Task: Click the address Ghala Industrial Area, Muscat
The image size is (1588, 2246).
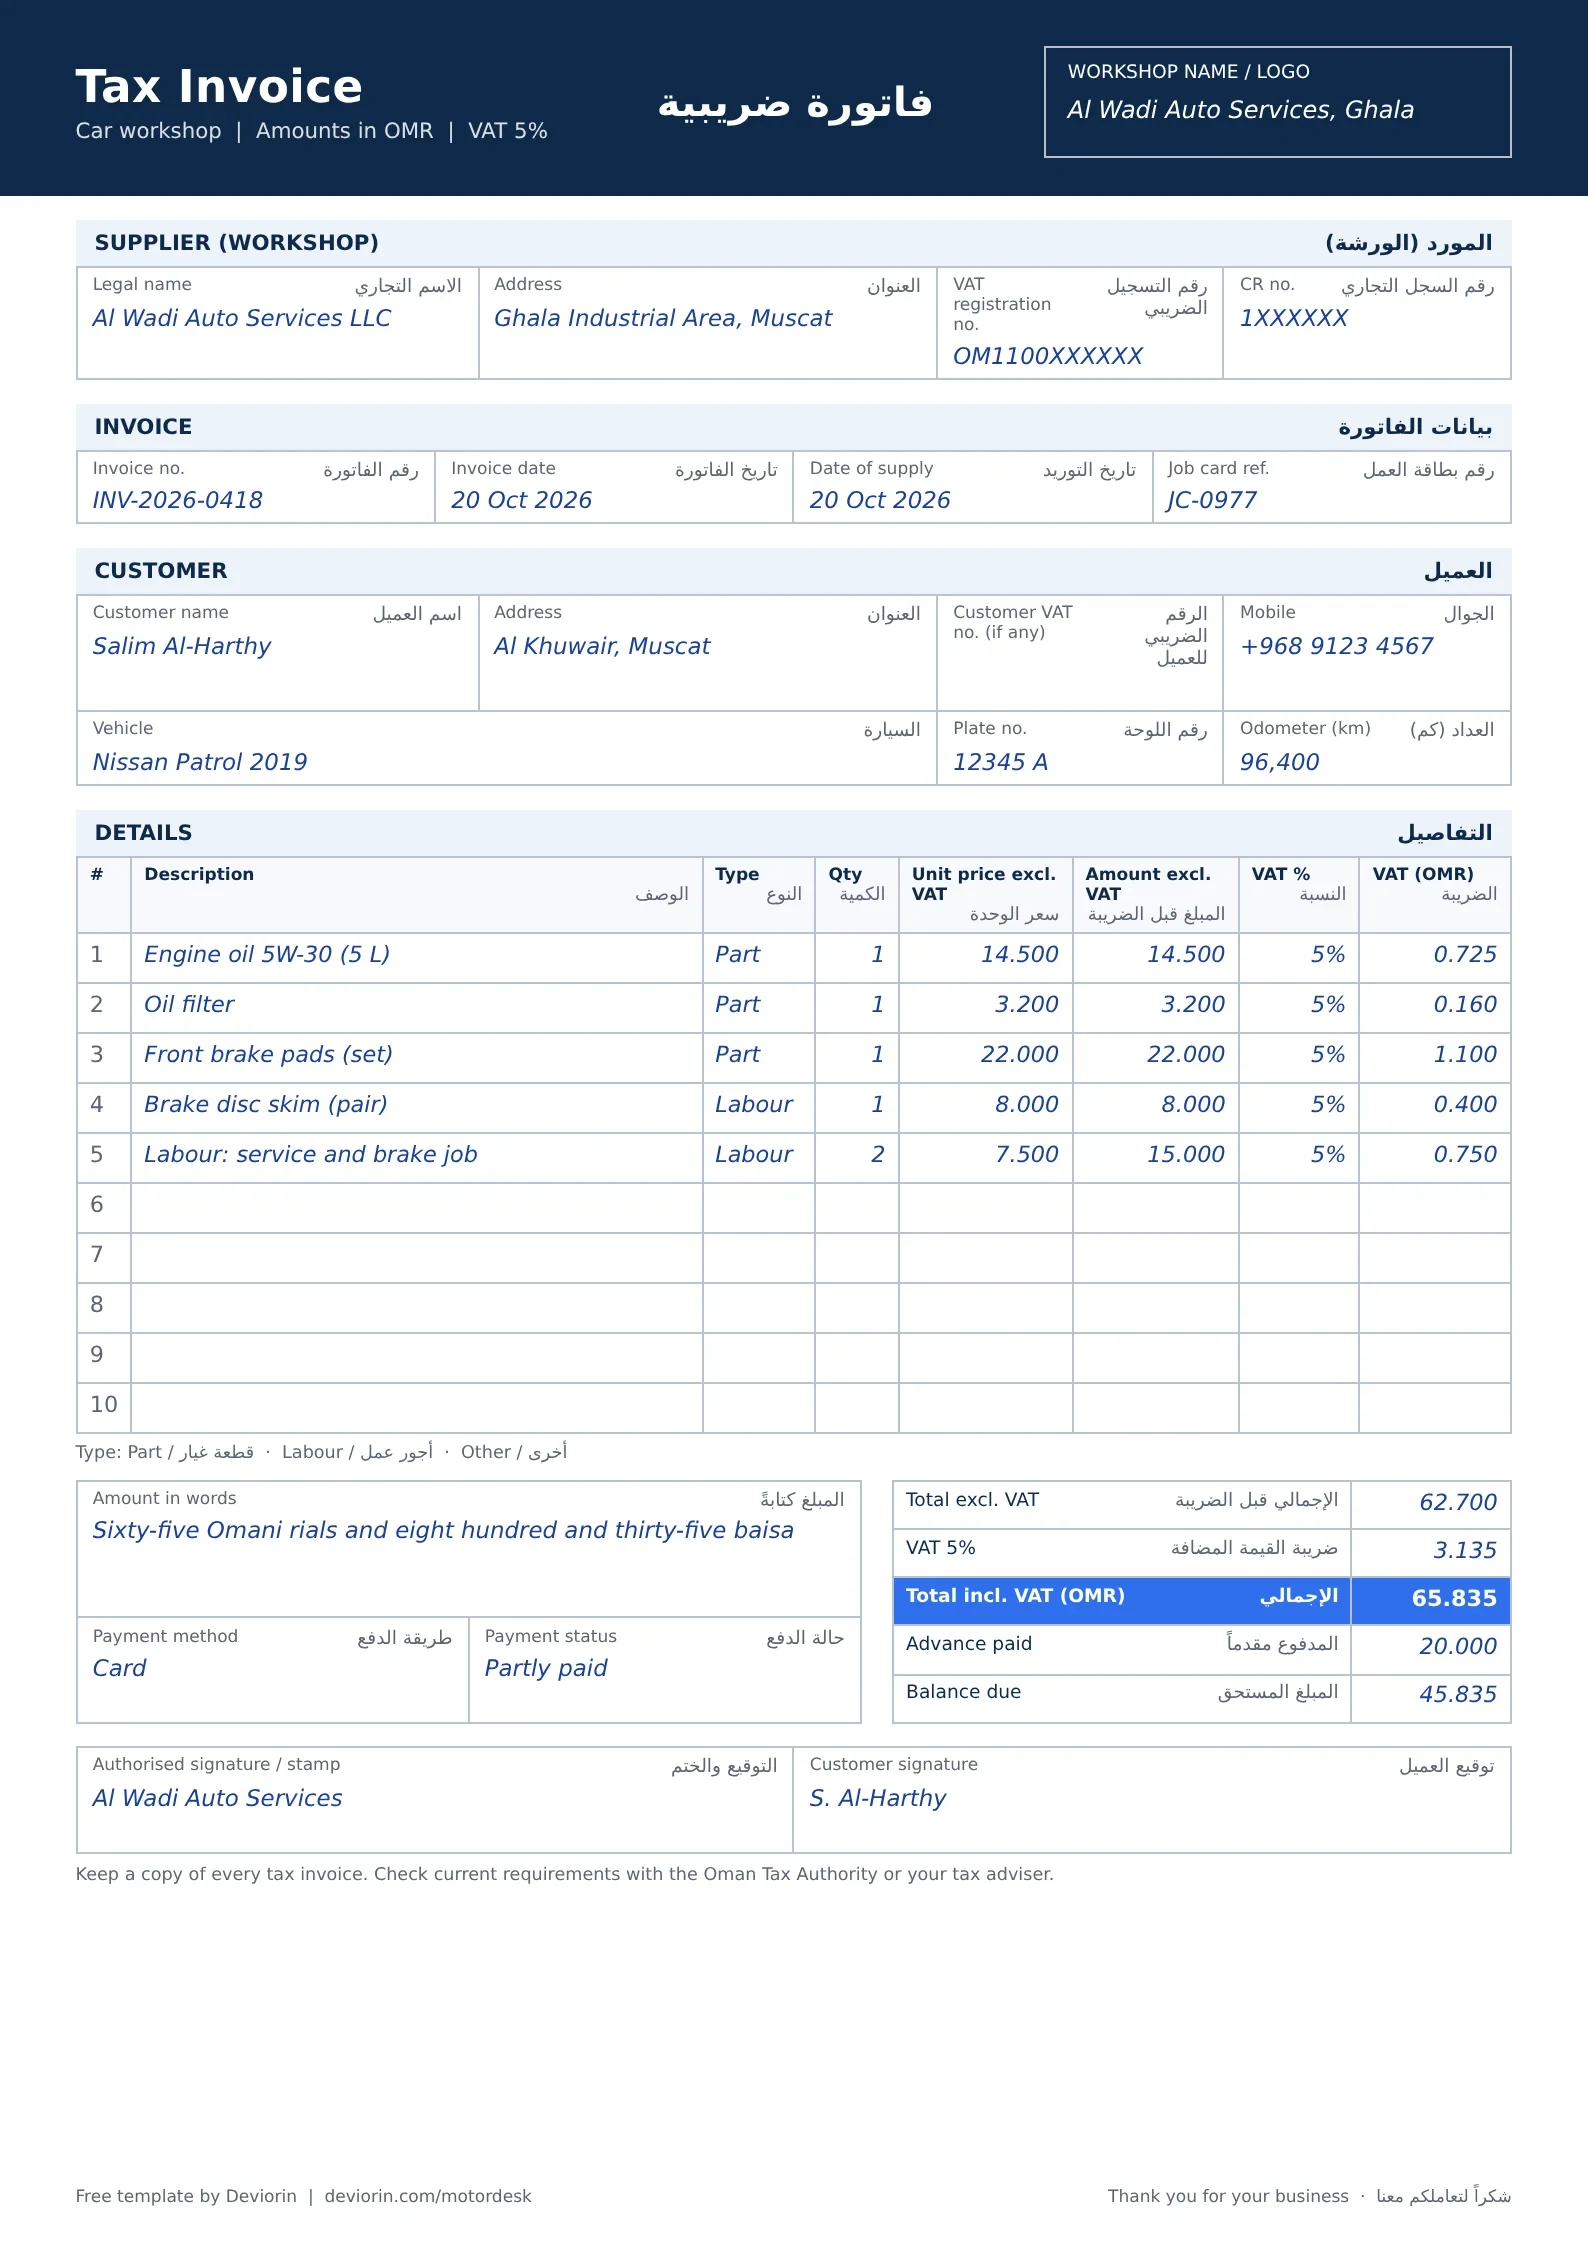Action: point(662,318)
